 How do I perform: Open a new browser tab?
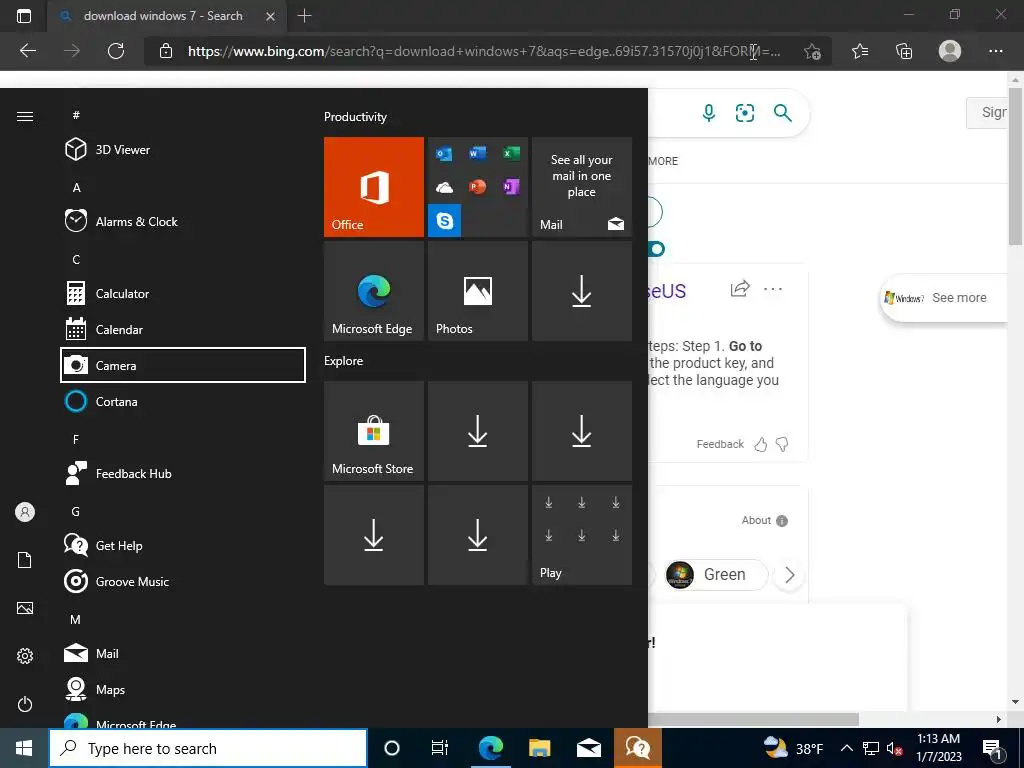(x=304, y=16)
